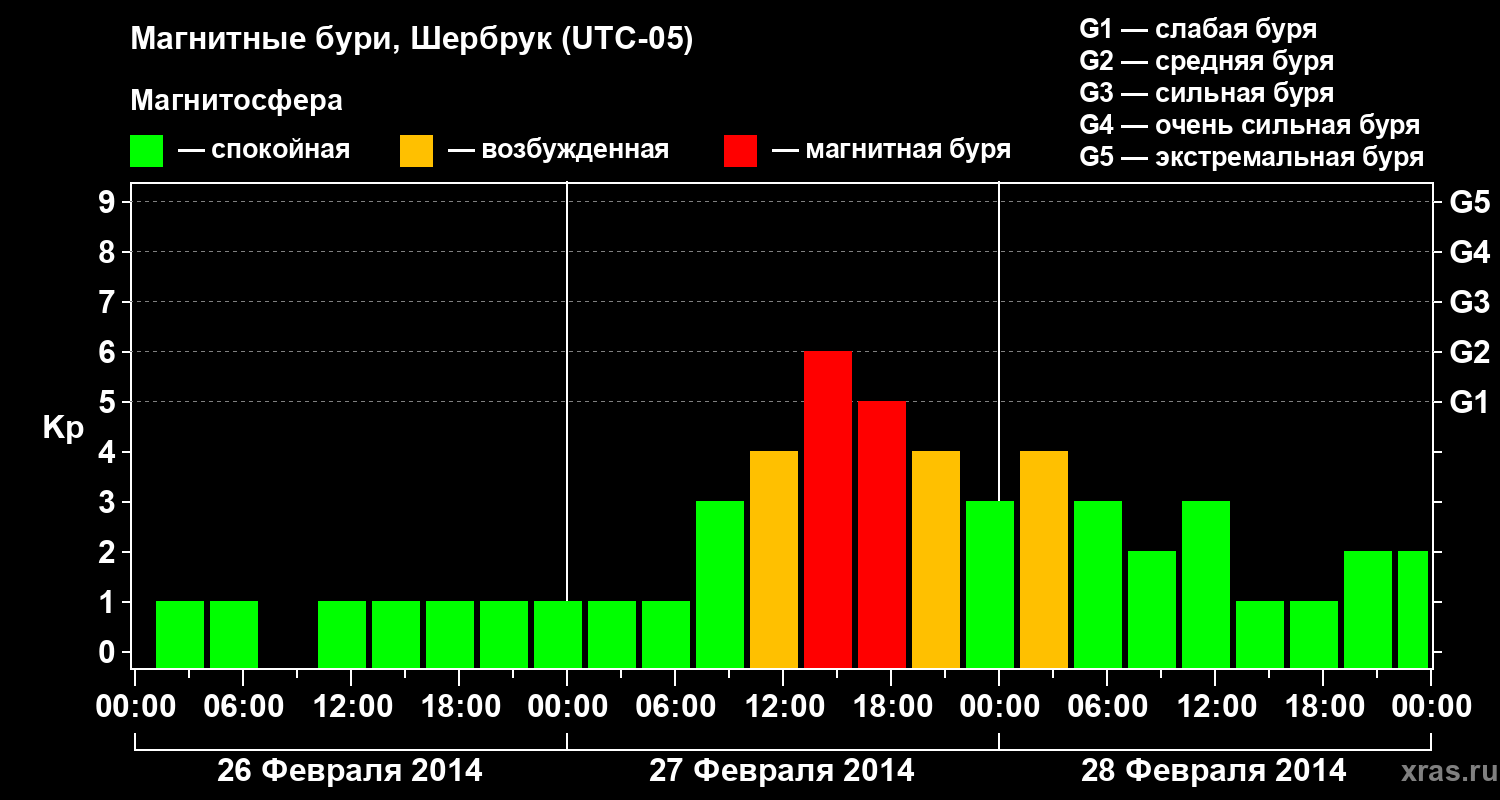The image size is (1500, 800).
Task: Click the 'G3 — сильная буря' legend line
Action: (1206, 93)
